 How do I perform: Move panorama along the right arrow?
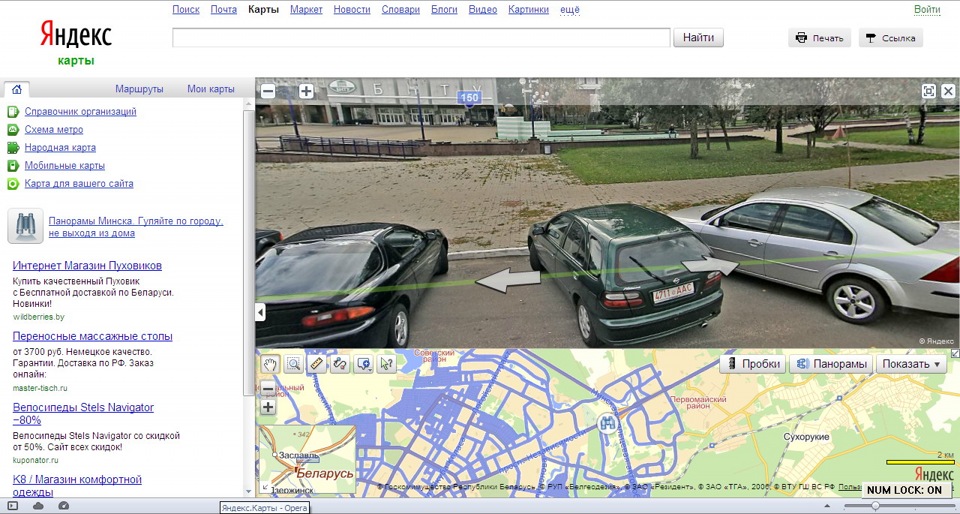coord(710,266)
